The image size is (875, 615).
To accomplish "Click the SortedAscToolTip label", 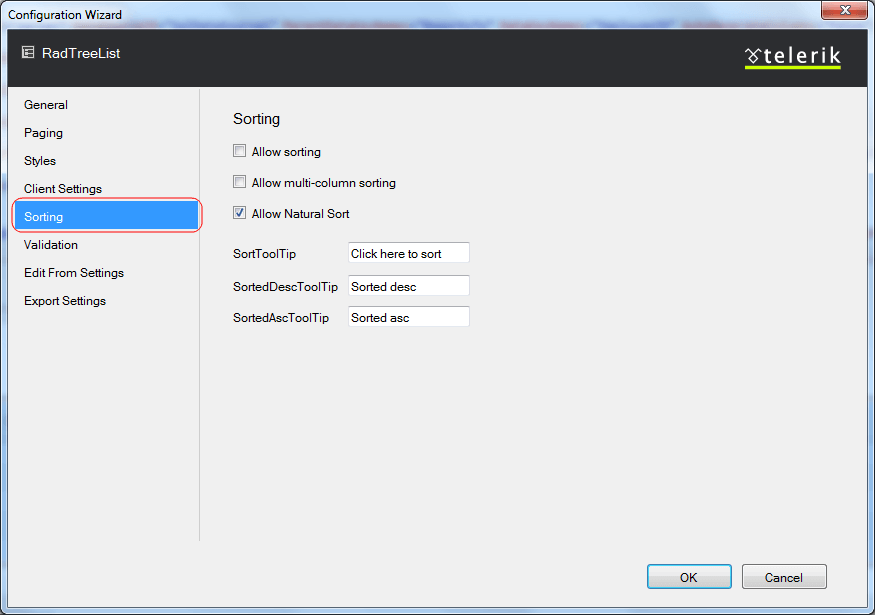I will (x=281, y=318).
